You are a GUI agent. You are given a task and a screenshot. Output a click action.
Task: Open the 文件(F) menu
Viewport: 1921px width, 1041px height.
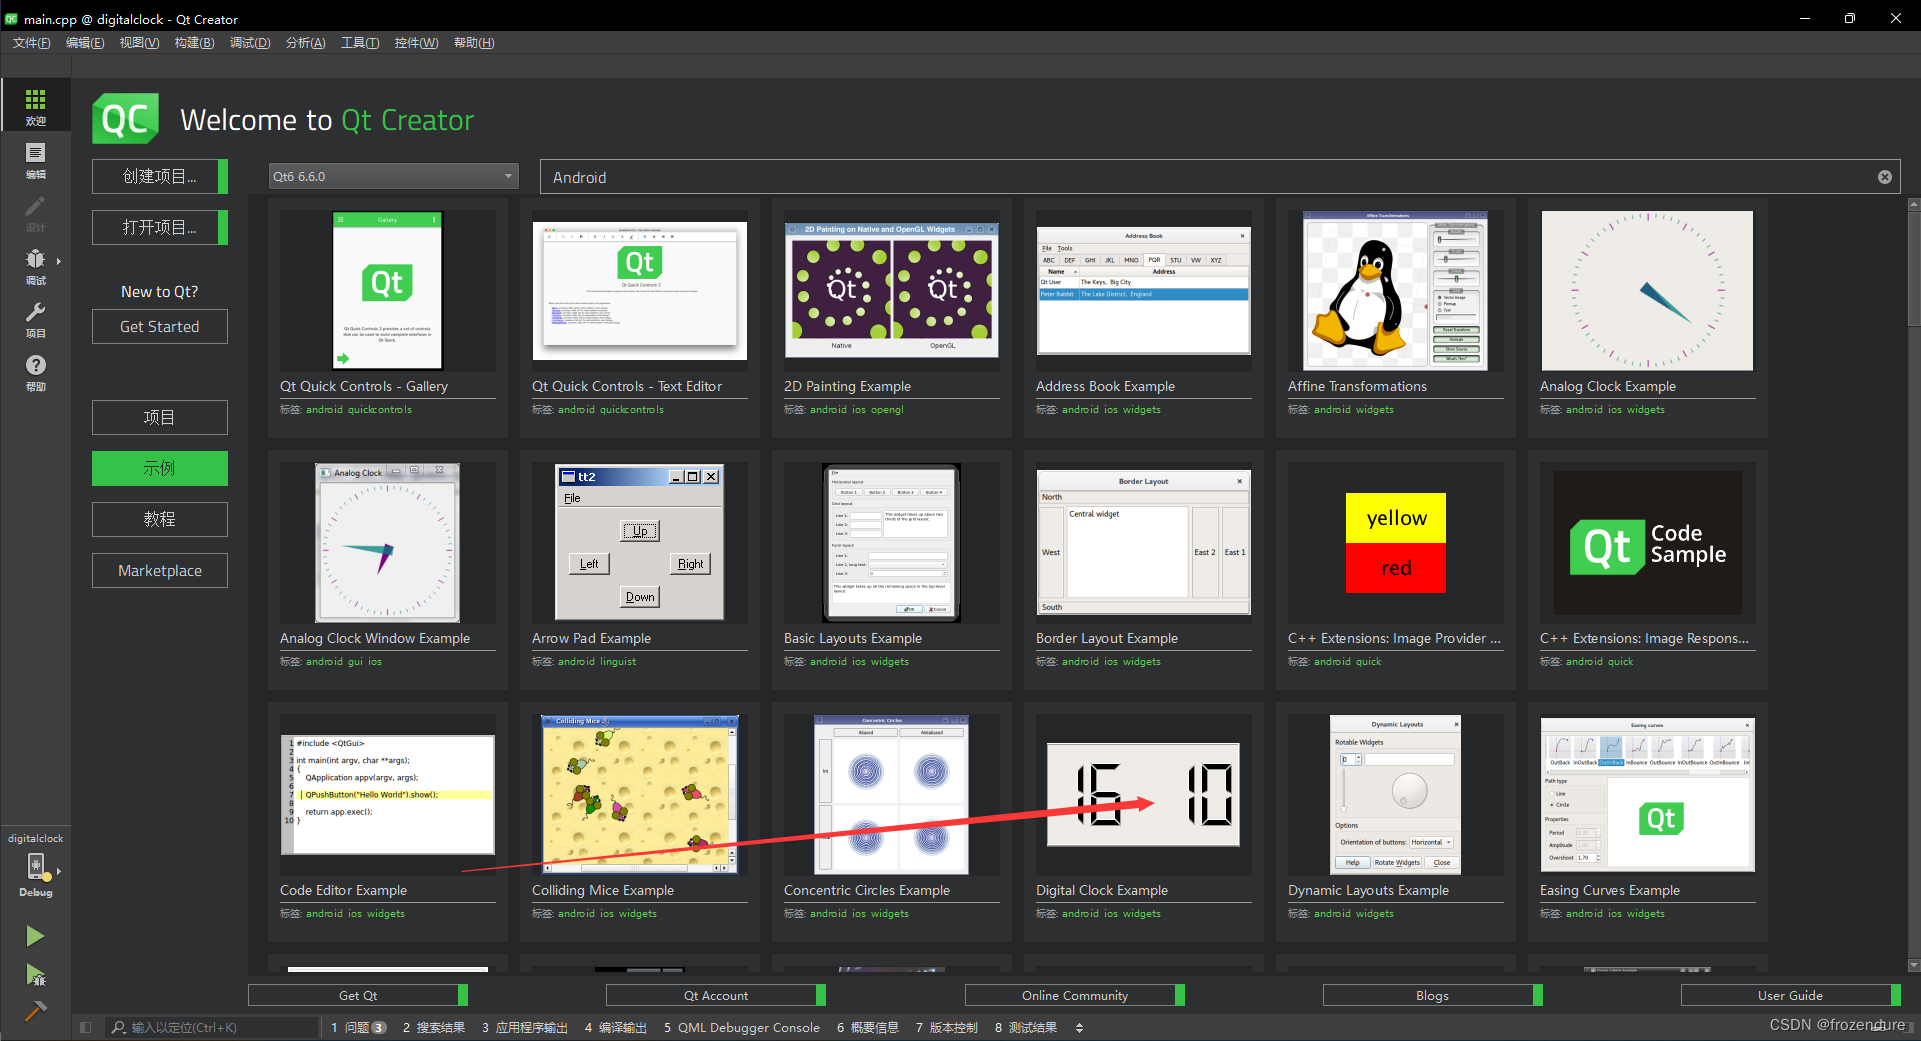(x=31, y=43)
